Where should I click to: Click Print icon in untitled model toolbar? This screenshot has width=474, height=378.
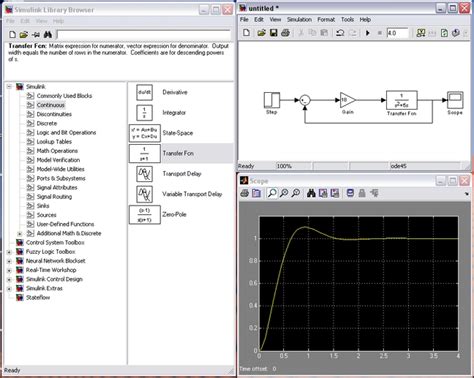tap(285, 33)
